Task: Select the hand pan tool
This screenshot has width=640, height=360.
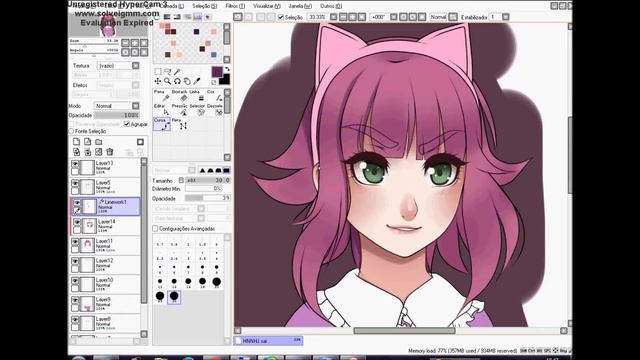Action: tap(187, 81)
